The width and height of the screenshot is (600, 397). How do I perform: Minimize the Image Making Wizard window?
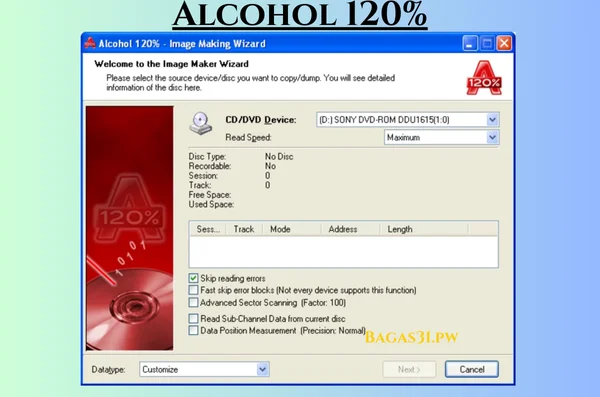pos(470,44)
